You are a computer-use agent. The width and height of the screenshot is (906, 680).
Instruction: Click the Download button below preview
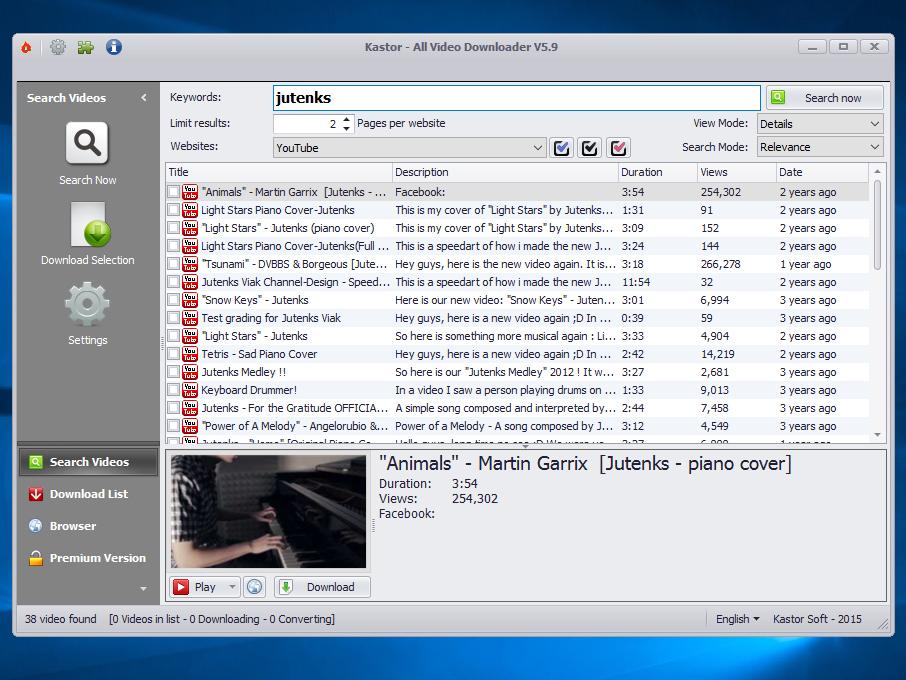pyautogui.click(x=322, y=587)
